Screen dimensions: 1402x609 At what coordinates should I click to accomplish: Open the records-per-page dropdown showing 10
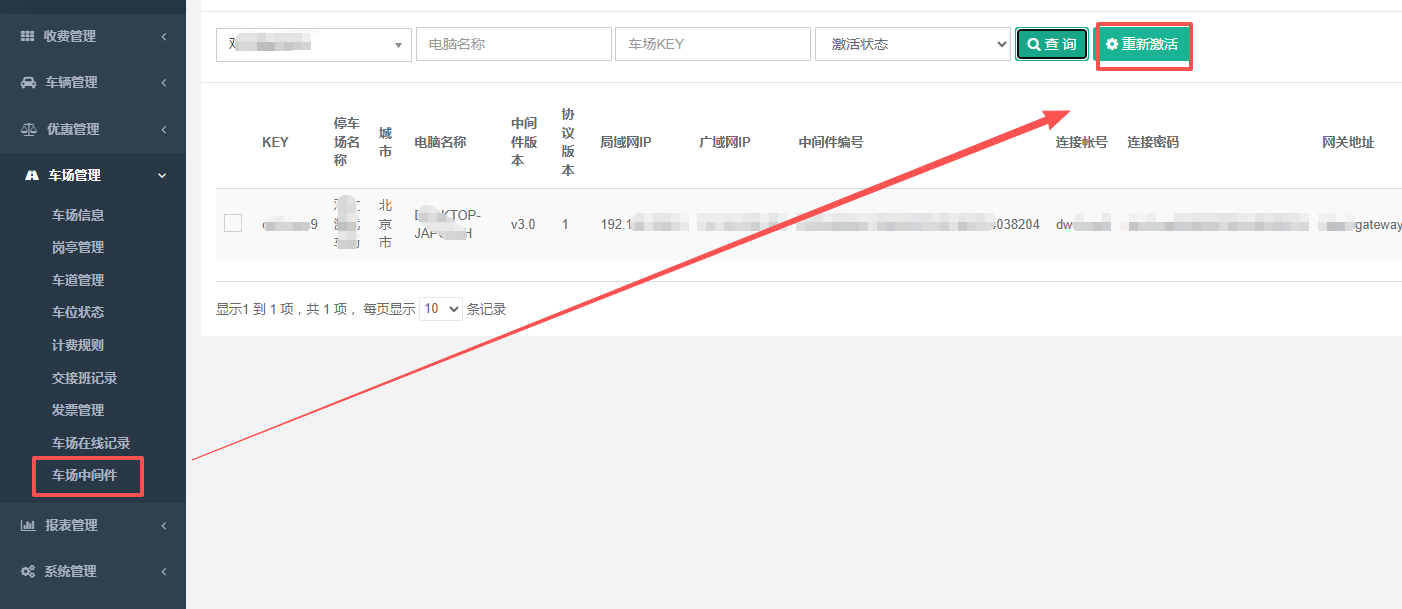(441, 309)
